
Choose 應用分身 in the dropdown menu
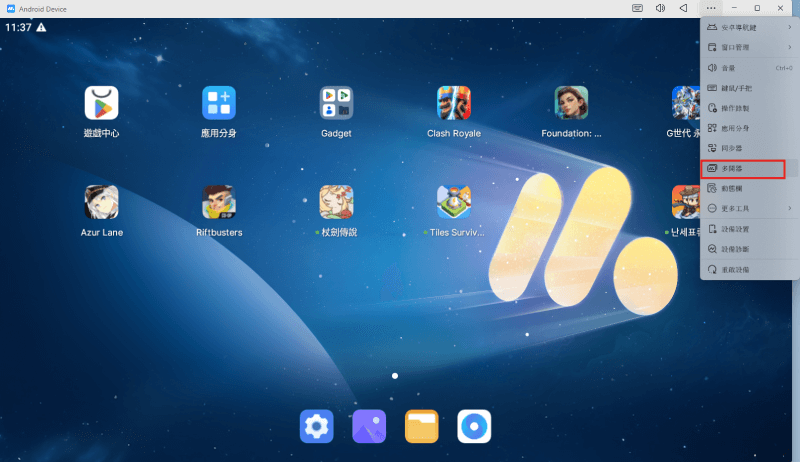click(749, 129)
